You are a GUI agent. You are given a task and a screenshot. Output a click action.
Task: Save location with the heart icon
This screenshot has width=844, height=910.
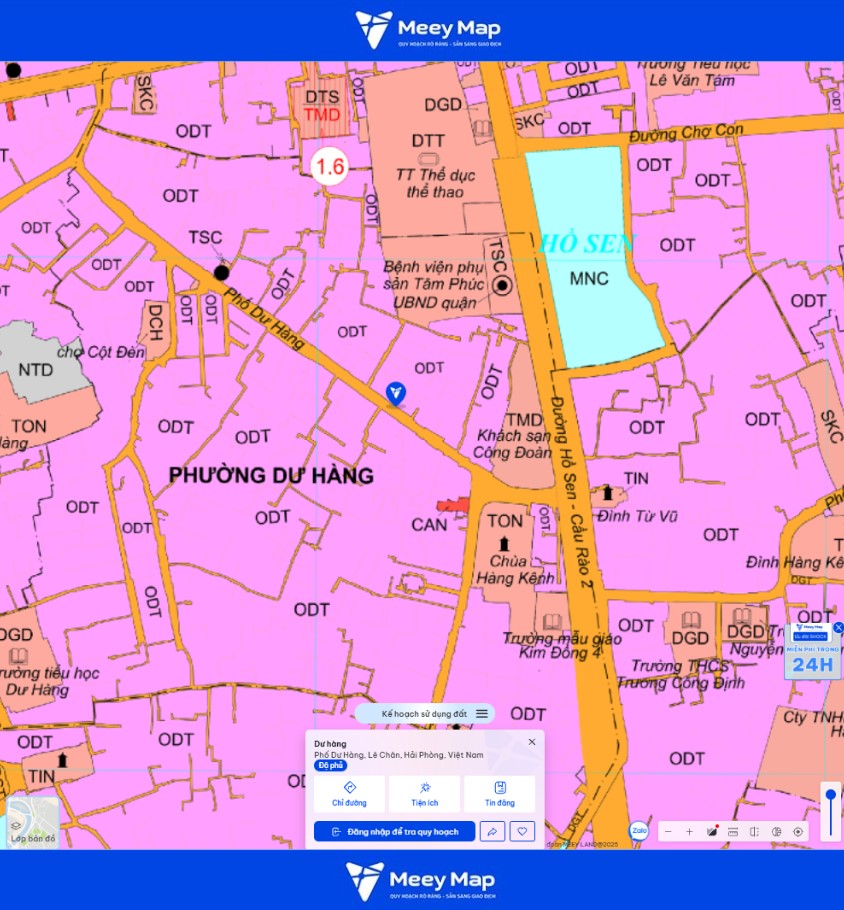[x=522, y=831]
